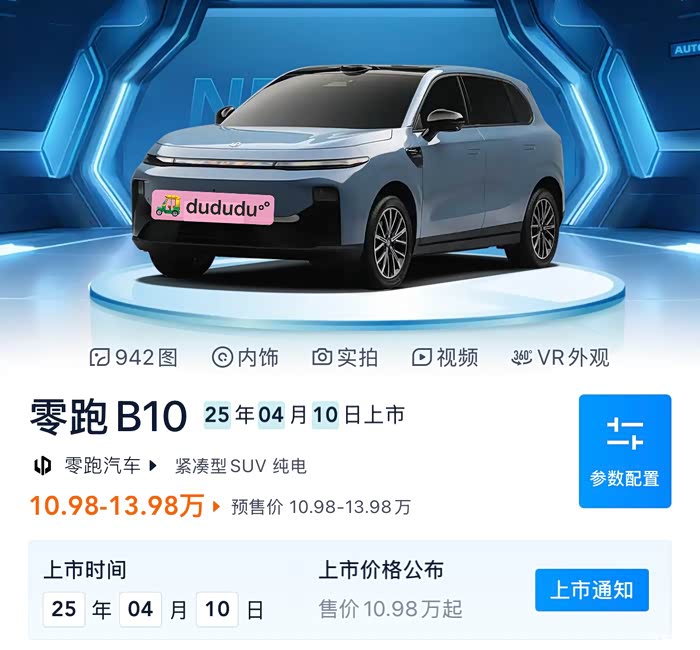
Task: Click the 上市通知 button
Action: click(x=592, y=590)
